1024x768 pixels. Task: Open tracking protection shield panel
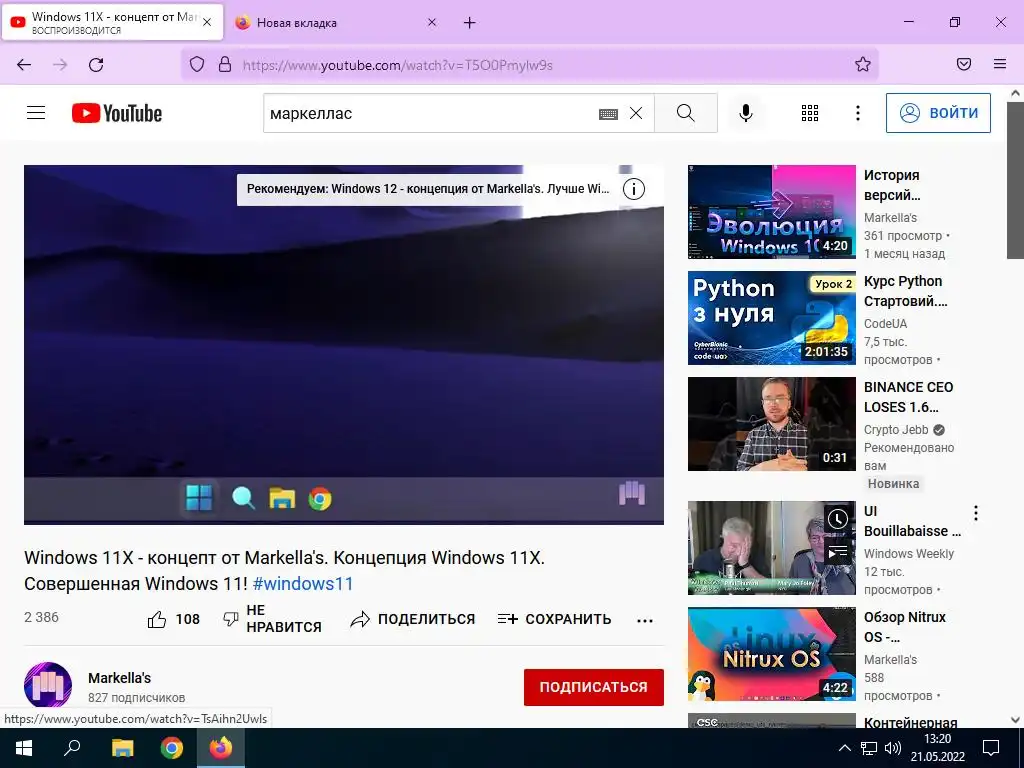(197, 64)
